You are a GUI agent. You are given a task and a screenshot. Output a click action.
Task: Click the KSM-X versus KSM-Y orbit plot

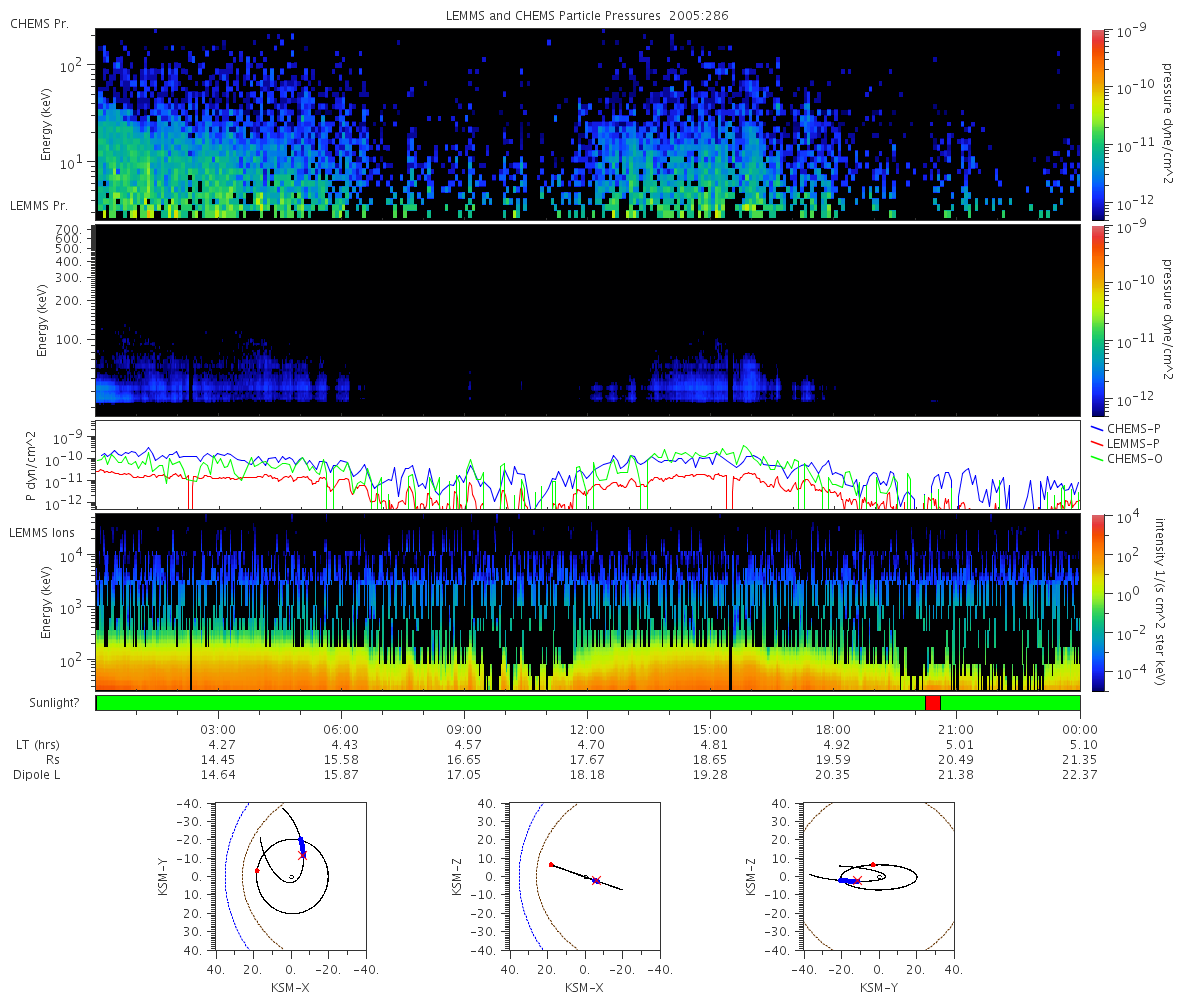(x=292, y=875)
